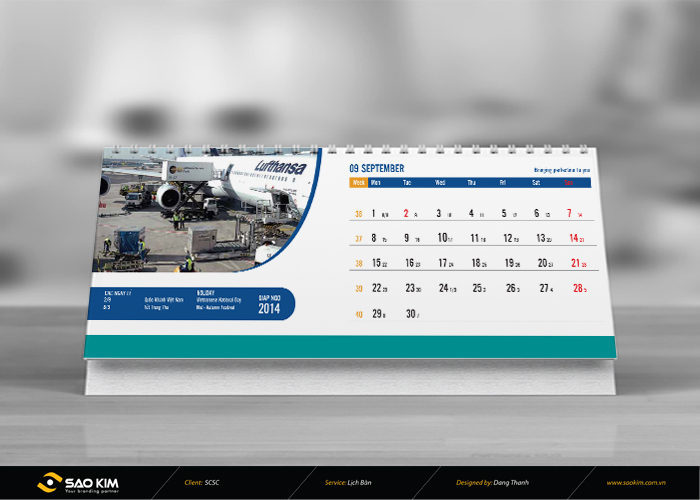Select the Sat column header
The image size is (700, 500).
[536, 183]
